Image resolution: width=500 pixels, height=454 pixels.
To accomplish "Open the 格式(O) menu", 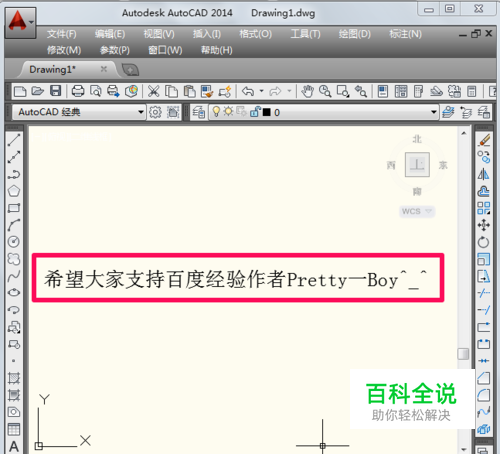I will [x=256, y=34].
